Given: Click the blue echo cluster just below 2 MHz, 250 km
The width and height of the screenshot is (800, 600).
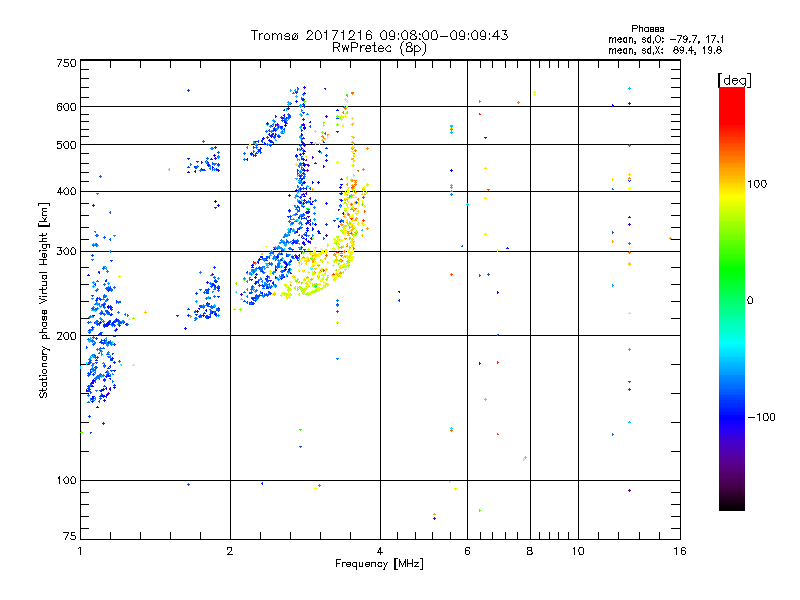Looking at the screenshot, I should click(207, 296).
